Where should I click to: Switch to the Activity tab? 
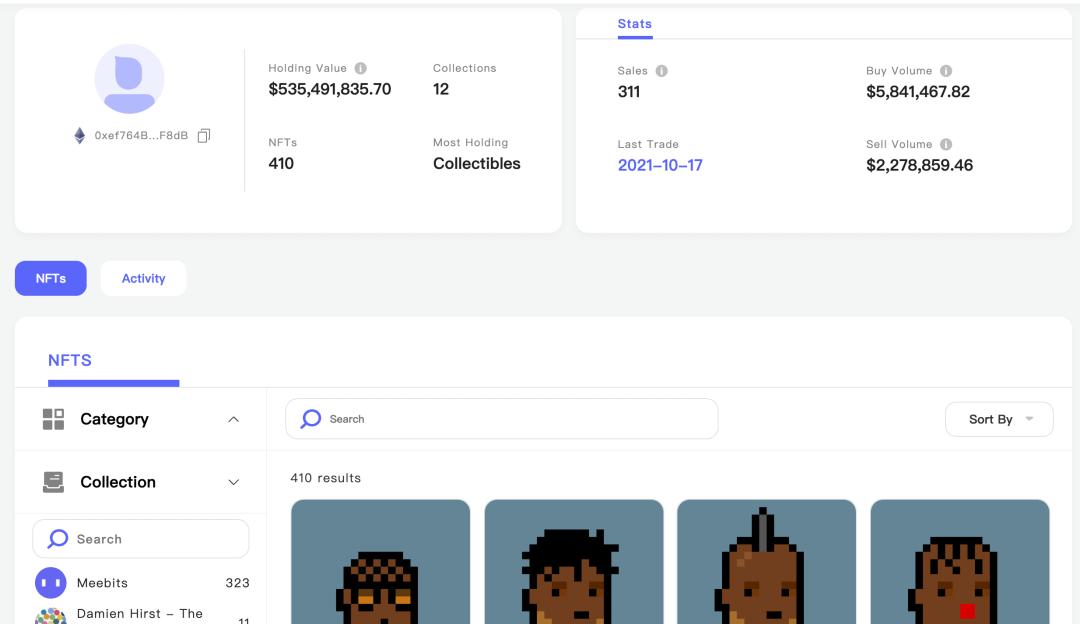pyautogui.click(x=143, y=278)
